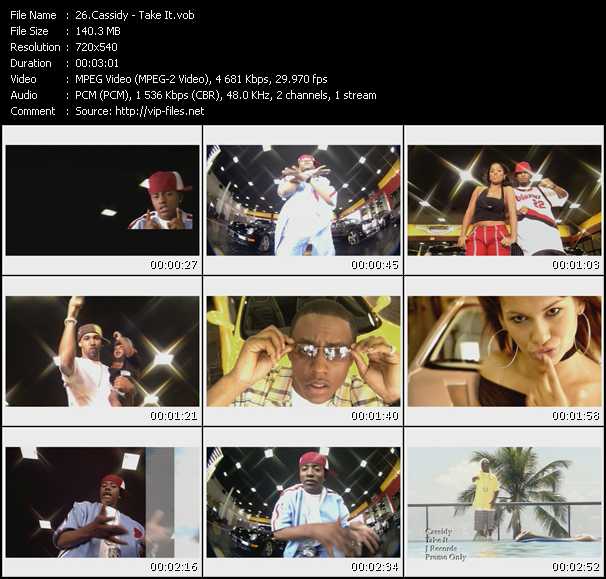The width and height of the screenshot is (606, 579).
Task: Select the thumbnail at 00:01:03
Action: [x=504, y=200]
